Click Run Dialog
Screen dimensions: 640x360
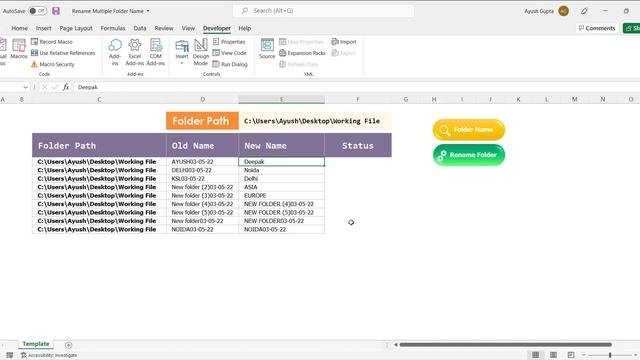pos(230,64)
